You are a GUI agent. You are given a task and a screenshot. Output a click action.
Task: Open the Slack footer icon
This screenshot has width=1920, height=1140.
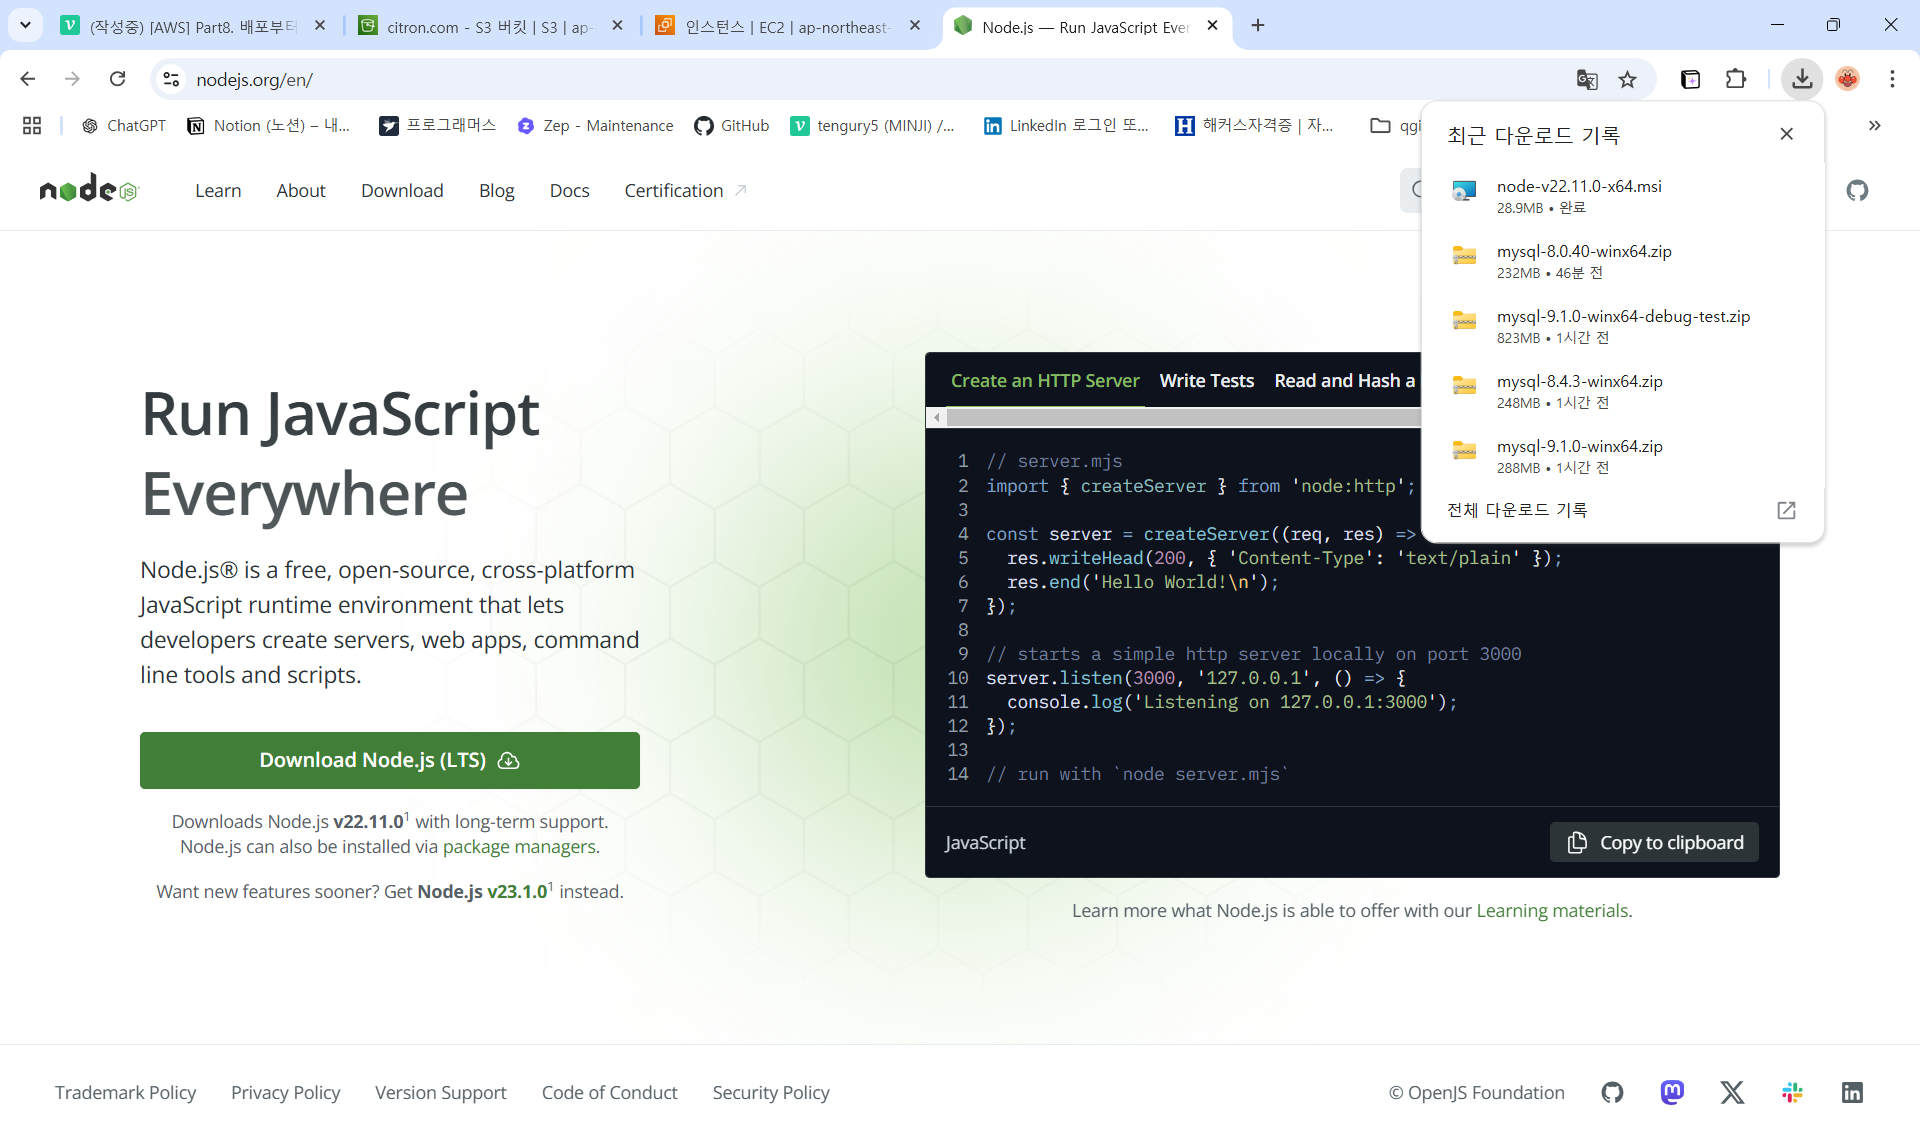[x=1792, y=1092]
